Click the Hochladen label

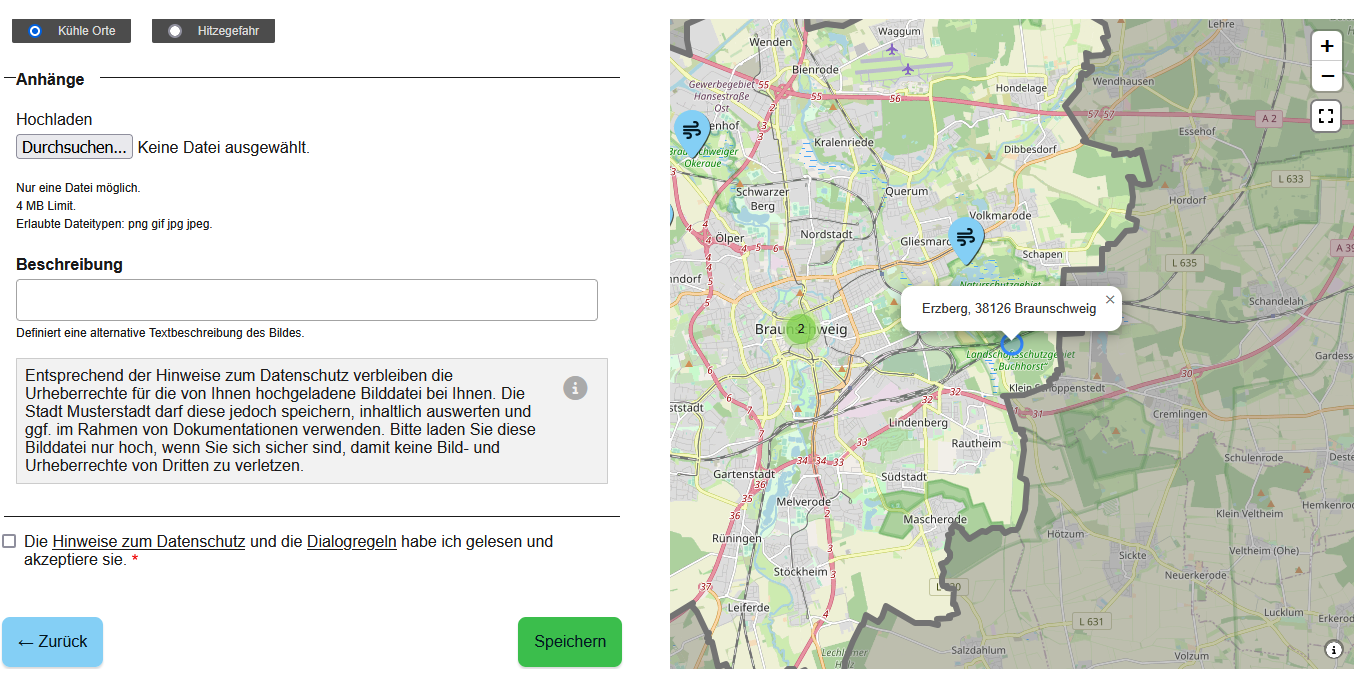point(54,119)
